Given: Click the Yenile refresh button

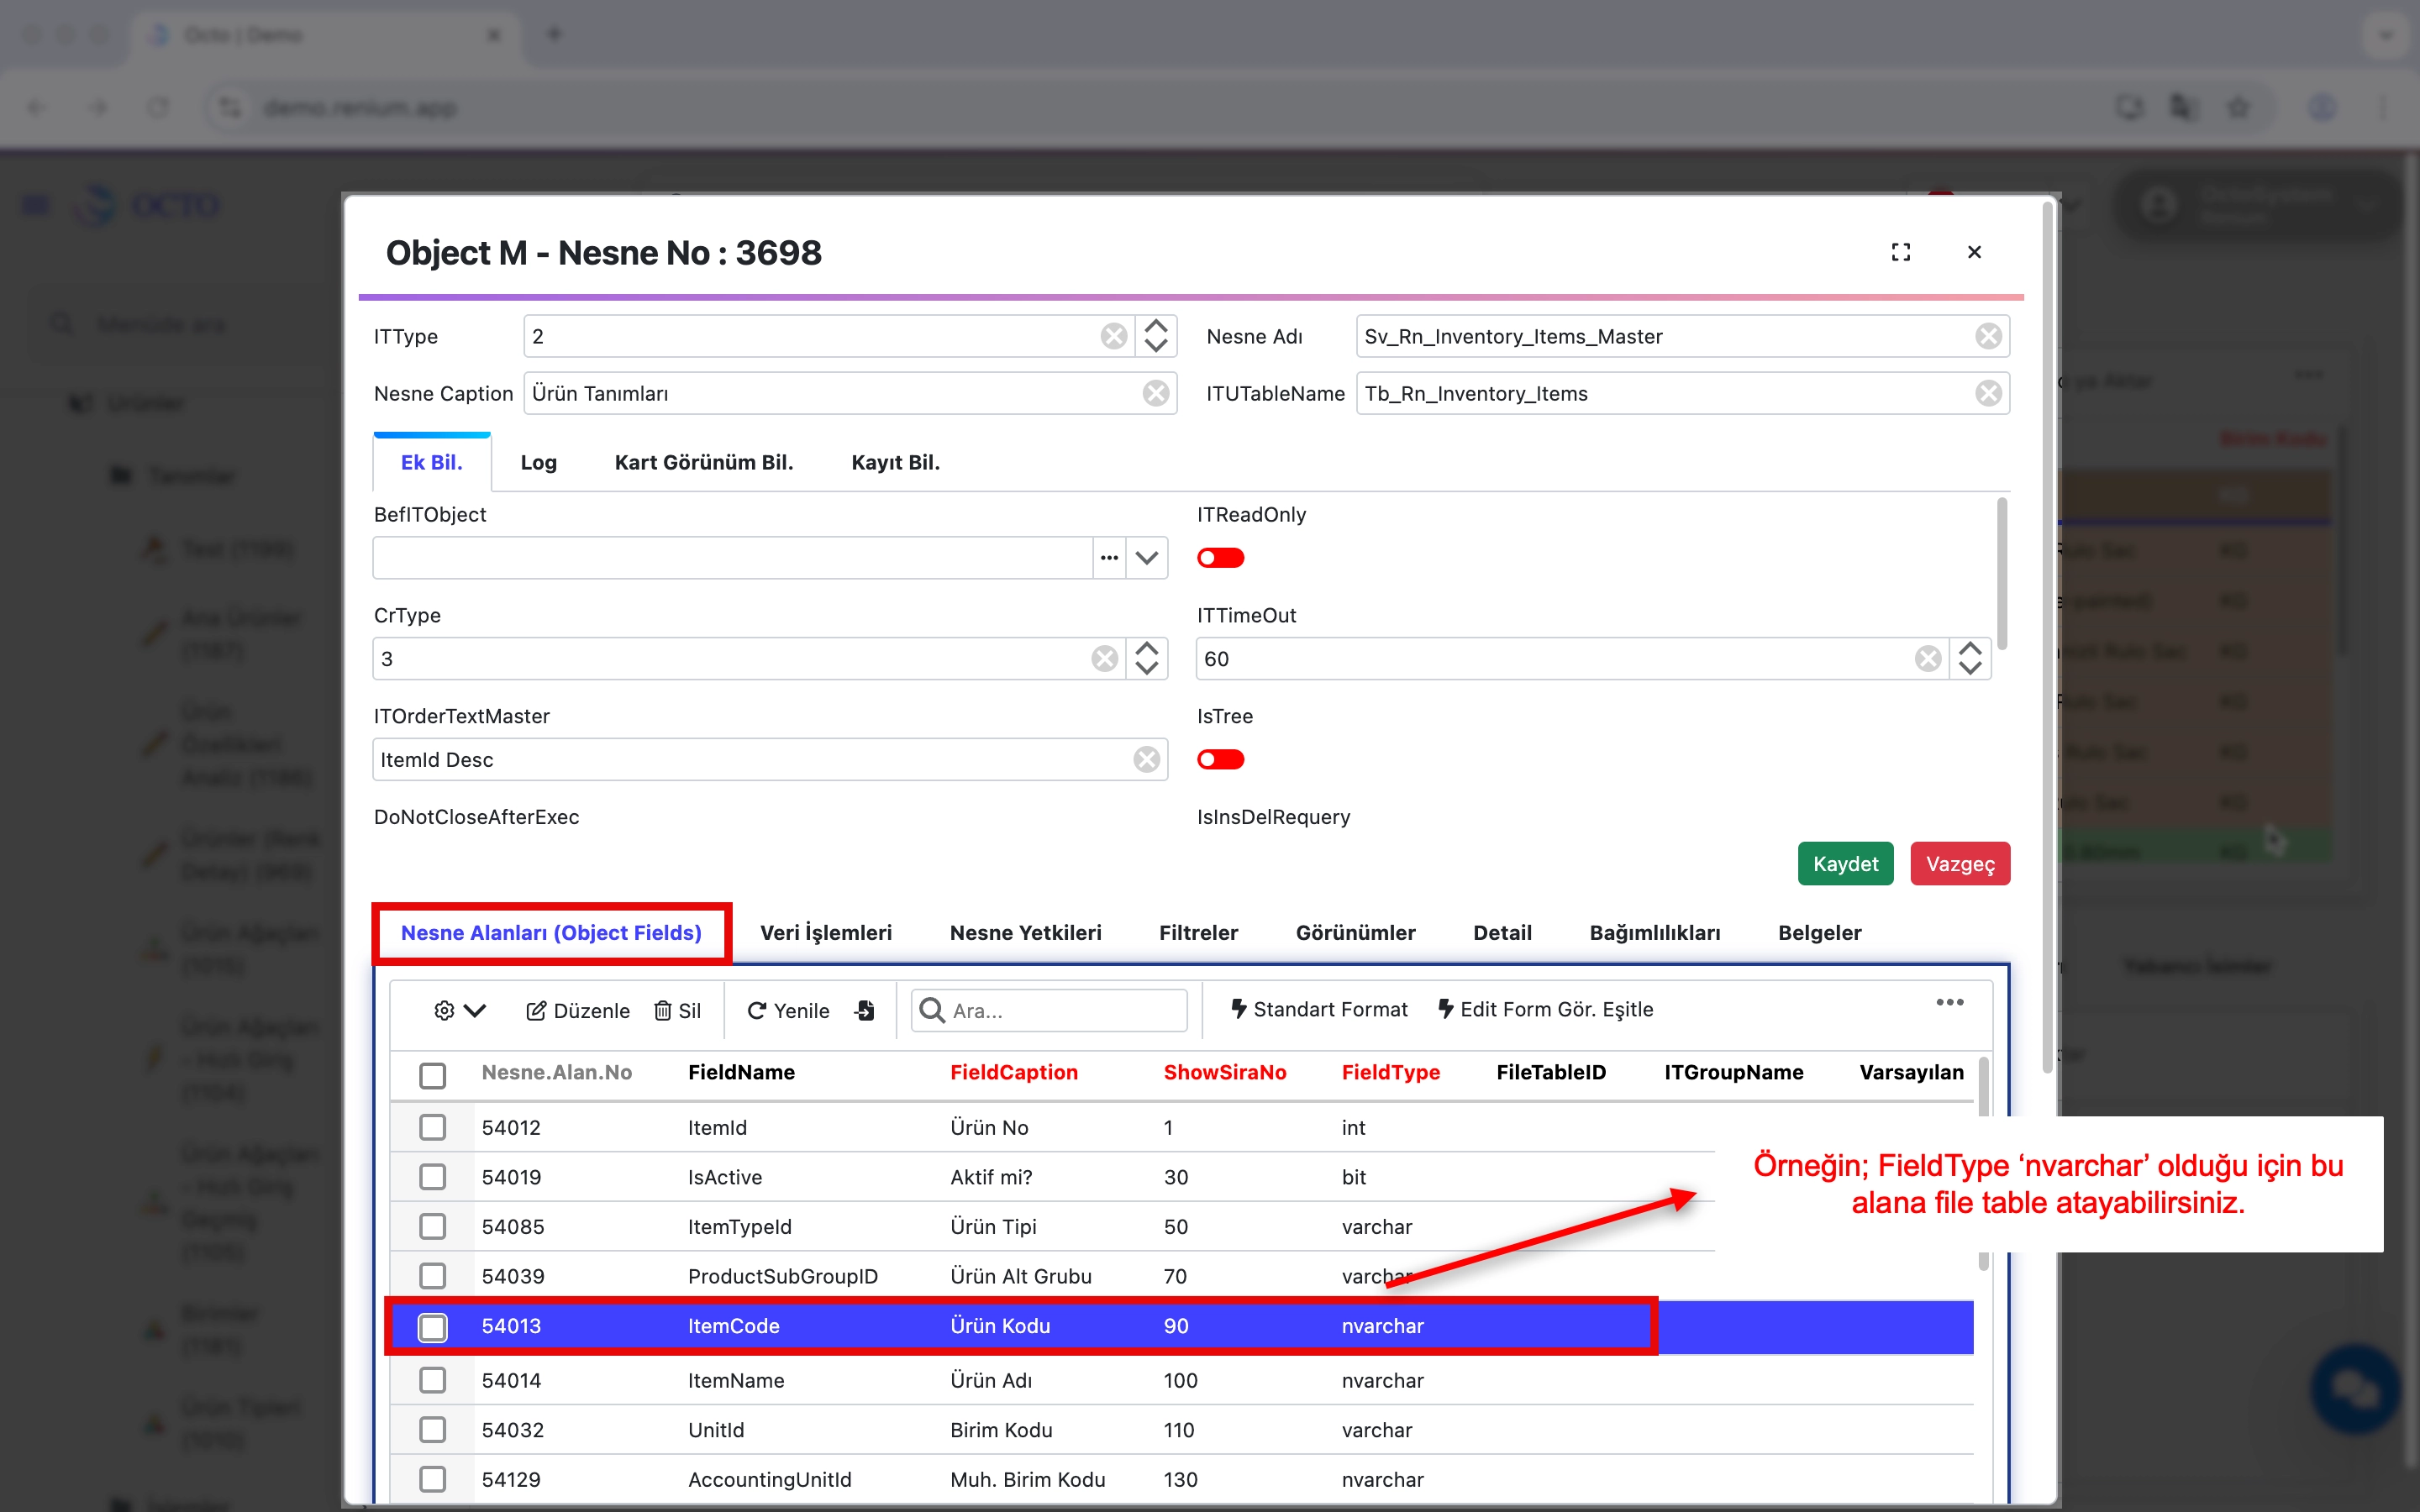Looking at the screenshot, I should (788, 1010).
